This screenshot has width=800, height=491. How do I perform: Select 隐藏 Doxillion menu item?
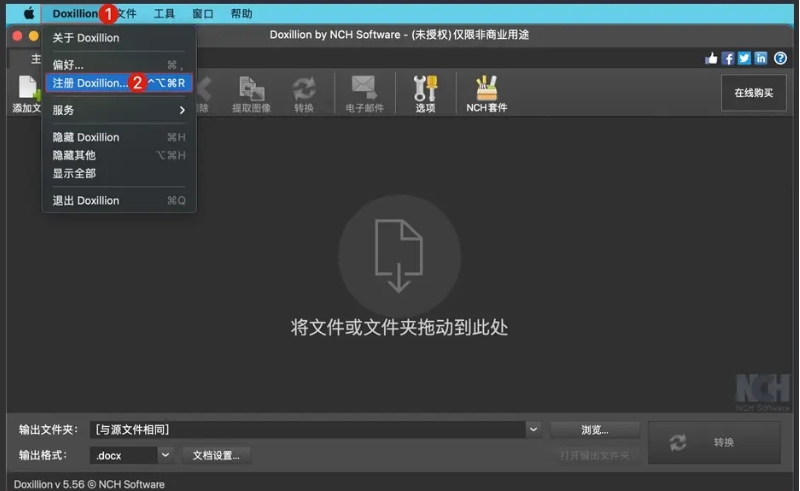click(119, 137)
